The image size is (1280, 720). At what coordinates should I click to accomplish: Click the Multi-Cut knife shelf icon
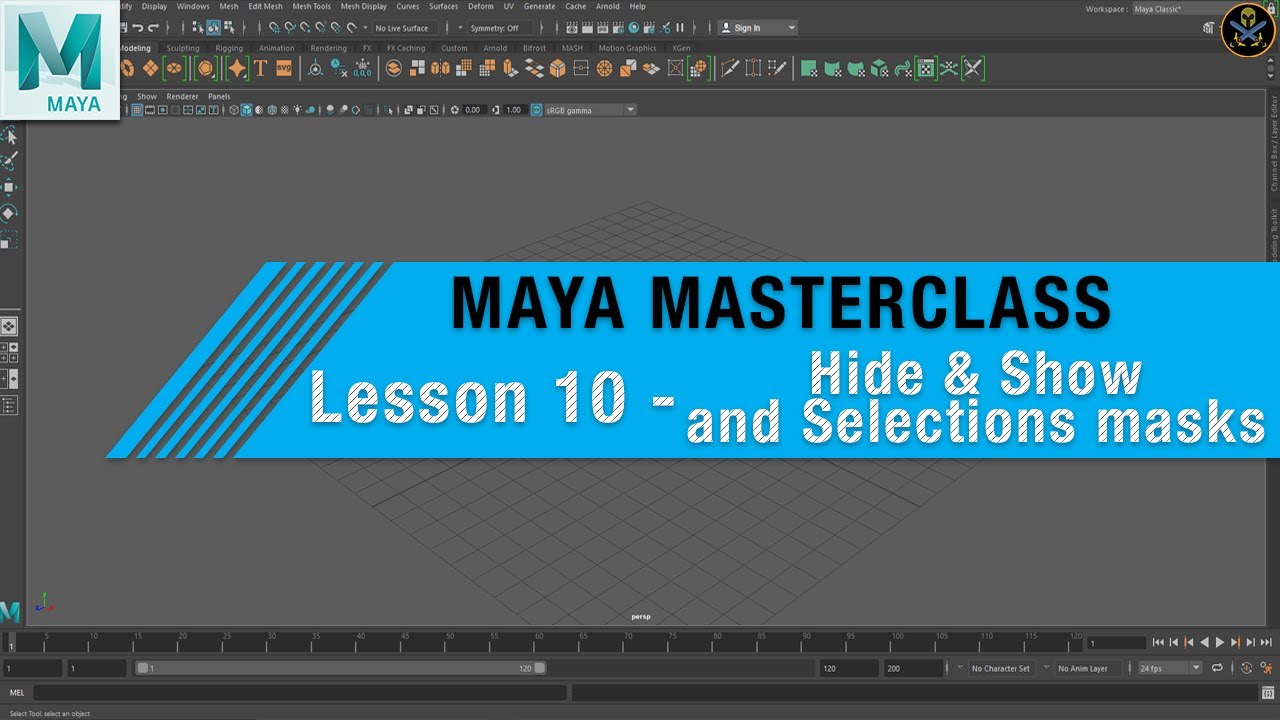pos(730,68)
